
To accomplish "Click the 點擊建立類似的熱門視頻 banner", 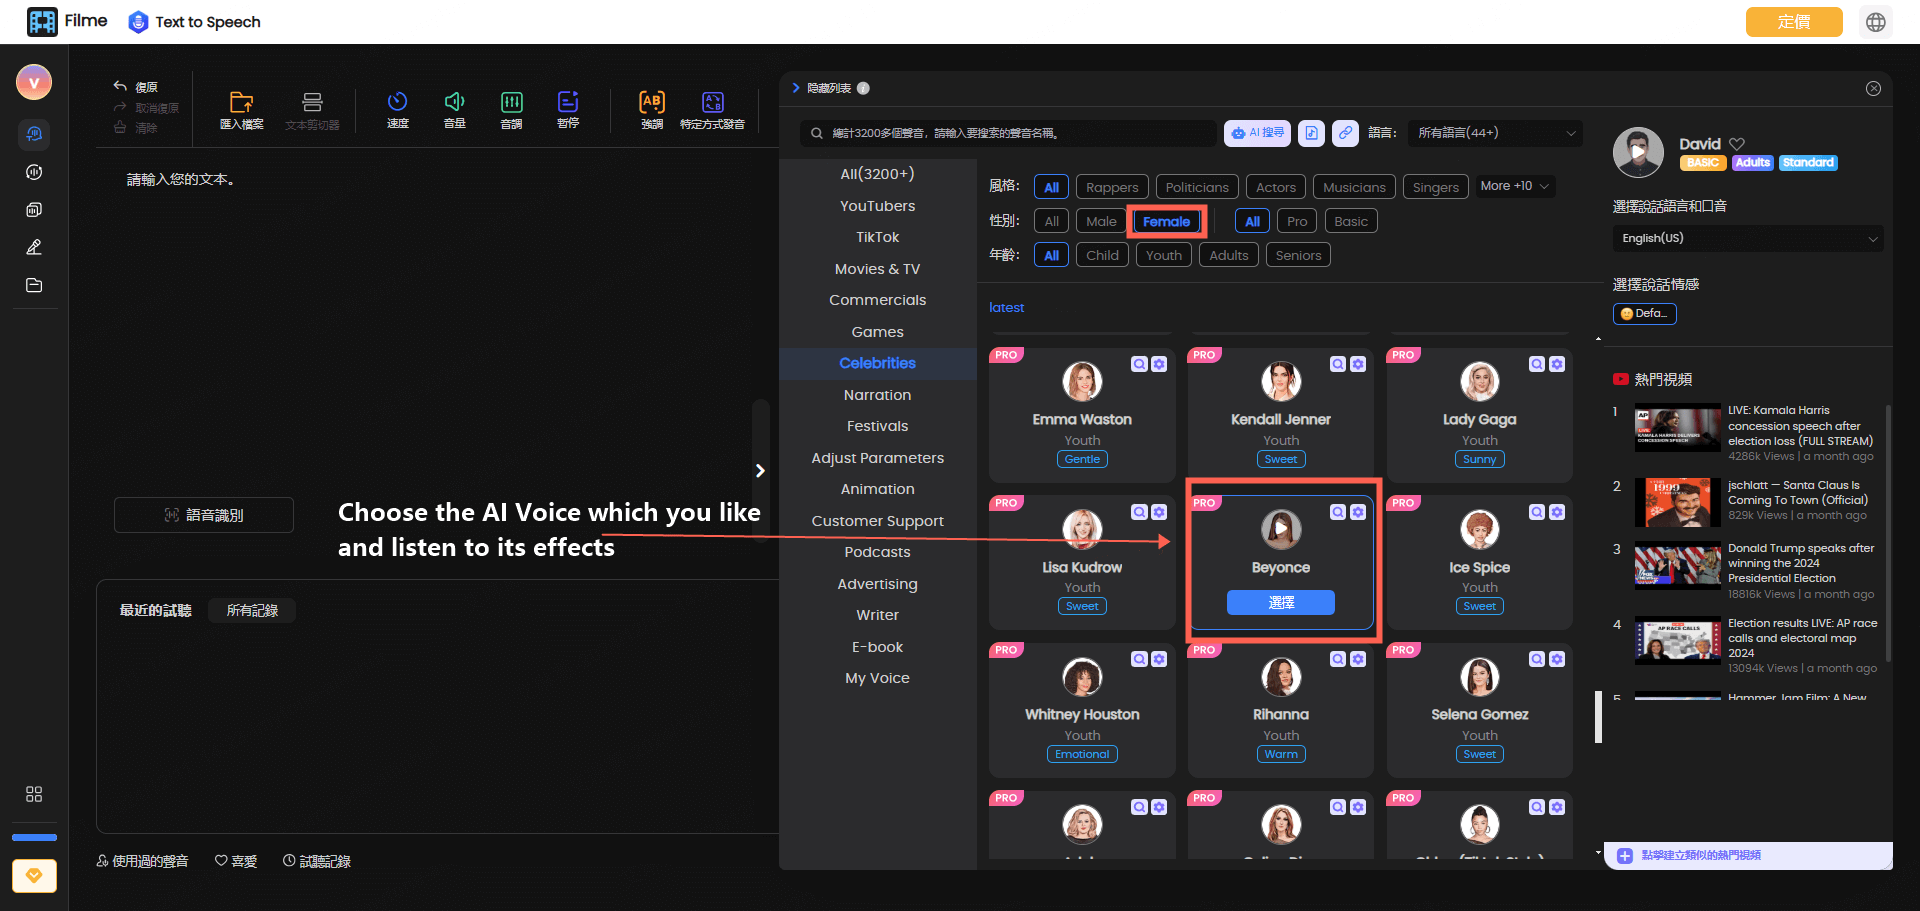I will 1748,855.
